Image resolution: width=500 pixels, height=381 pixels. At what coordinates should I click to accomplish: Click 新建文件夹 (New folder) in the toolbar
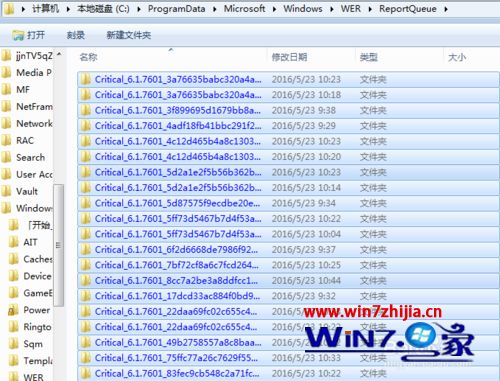tap(129, 35)
